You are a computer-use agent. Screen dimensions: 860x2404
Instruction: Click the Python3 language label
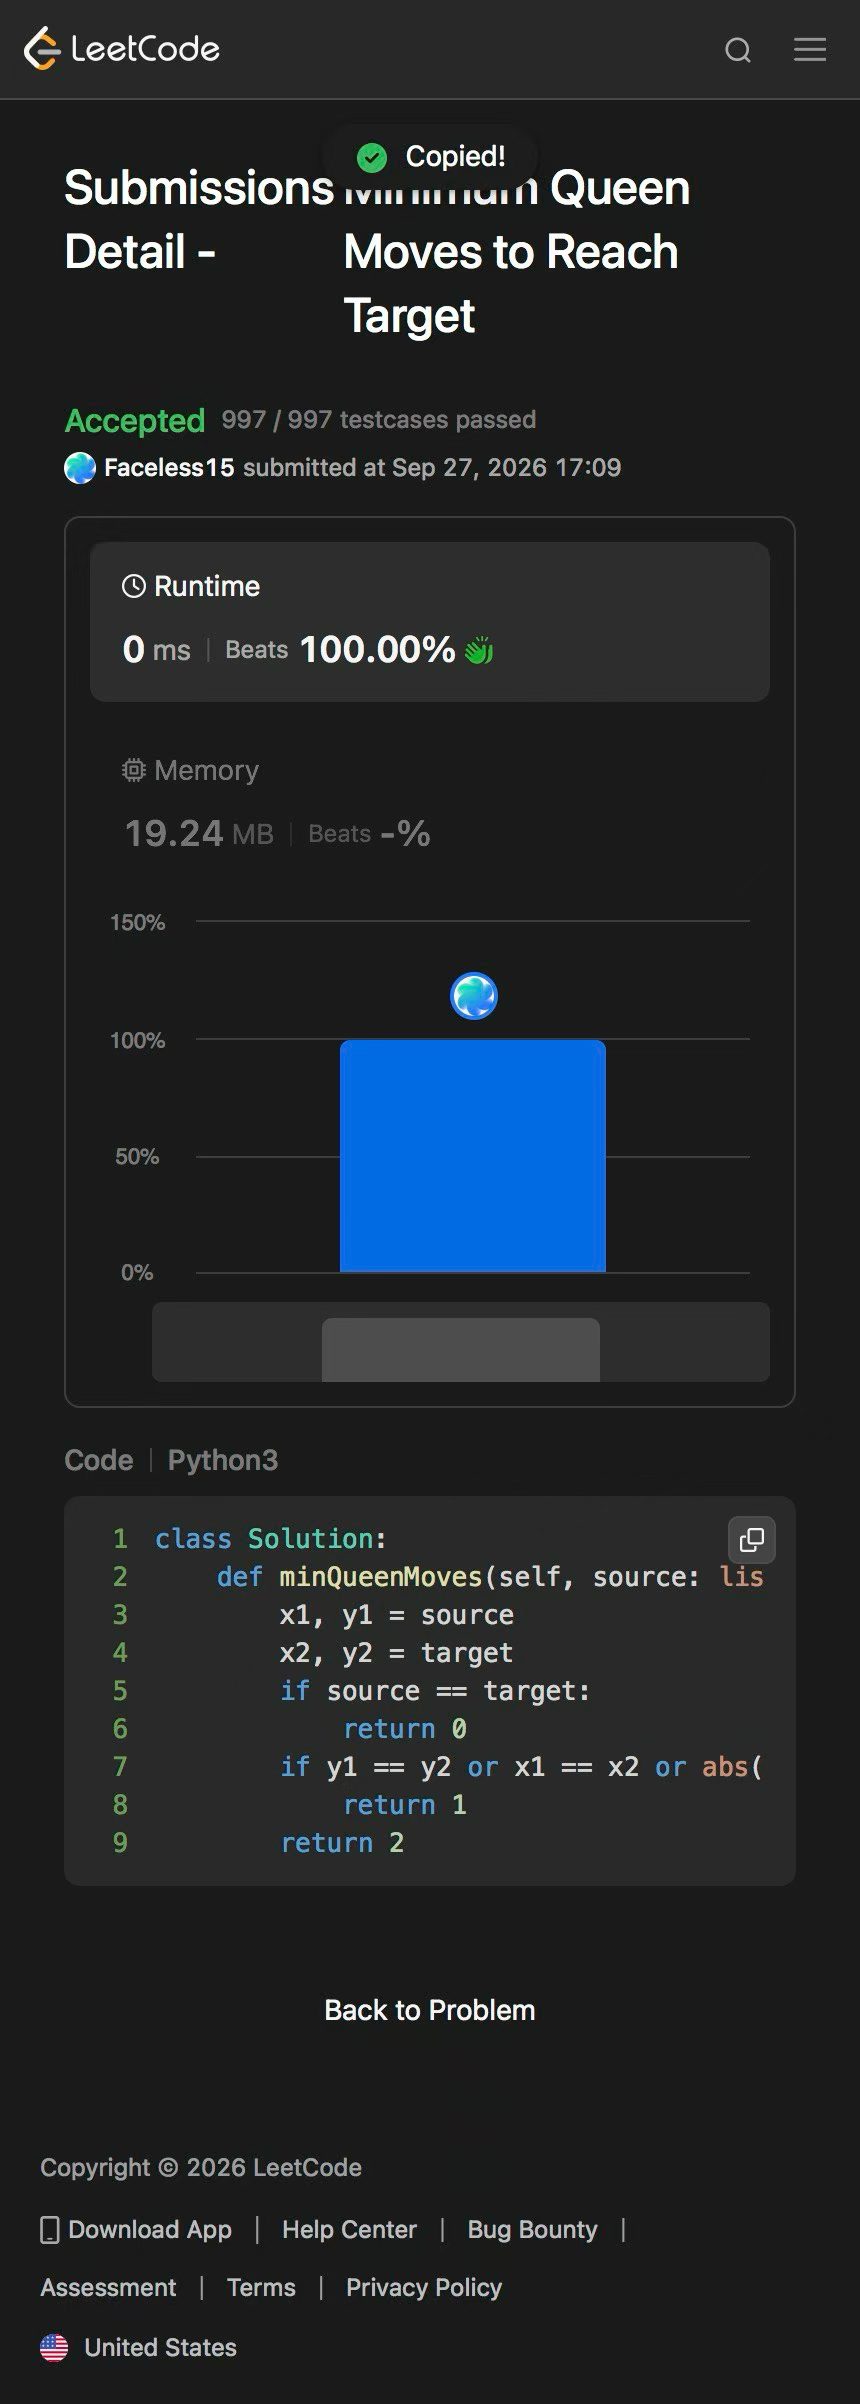click(x=223, y=1460)
